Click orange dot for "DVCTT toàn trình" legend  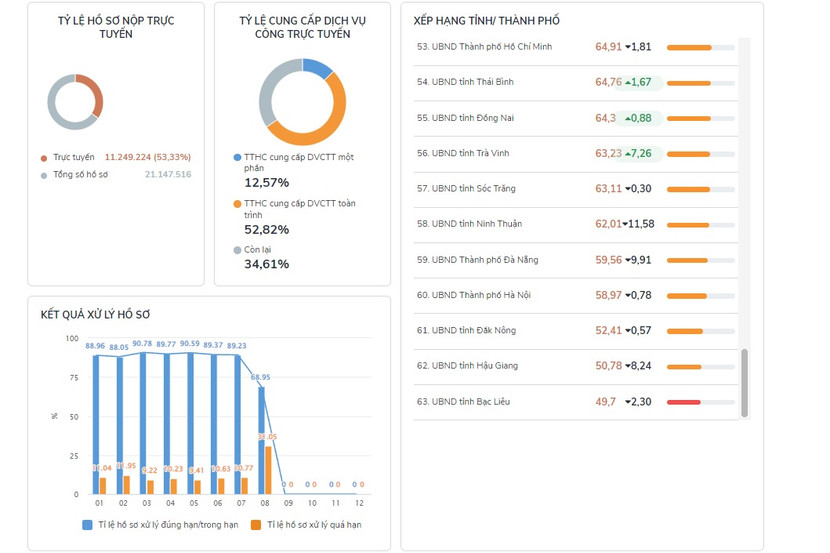[237, 204]
